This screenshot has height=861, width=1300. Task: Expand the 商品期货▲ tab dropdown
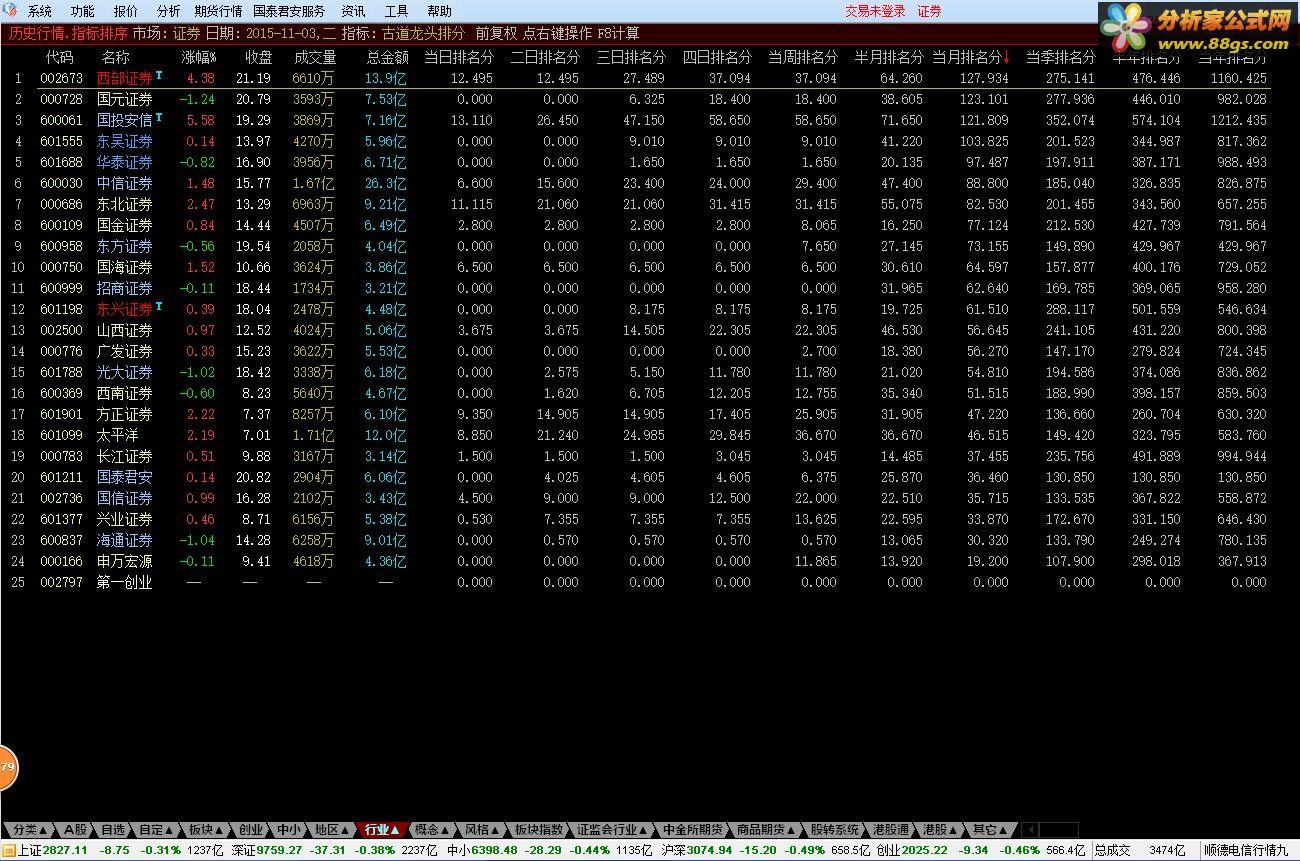click(767, 830)
